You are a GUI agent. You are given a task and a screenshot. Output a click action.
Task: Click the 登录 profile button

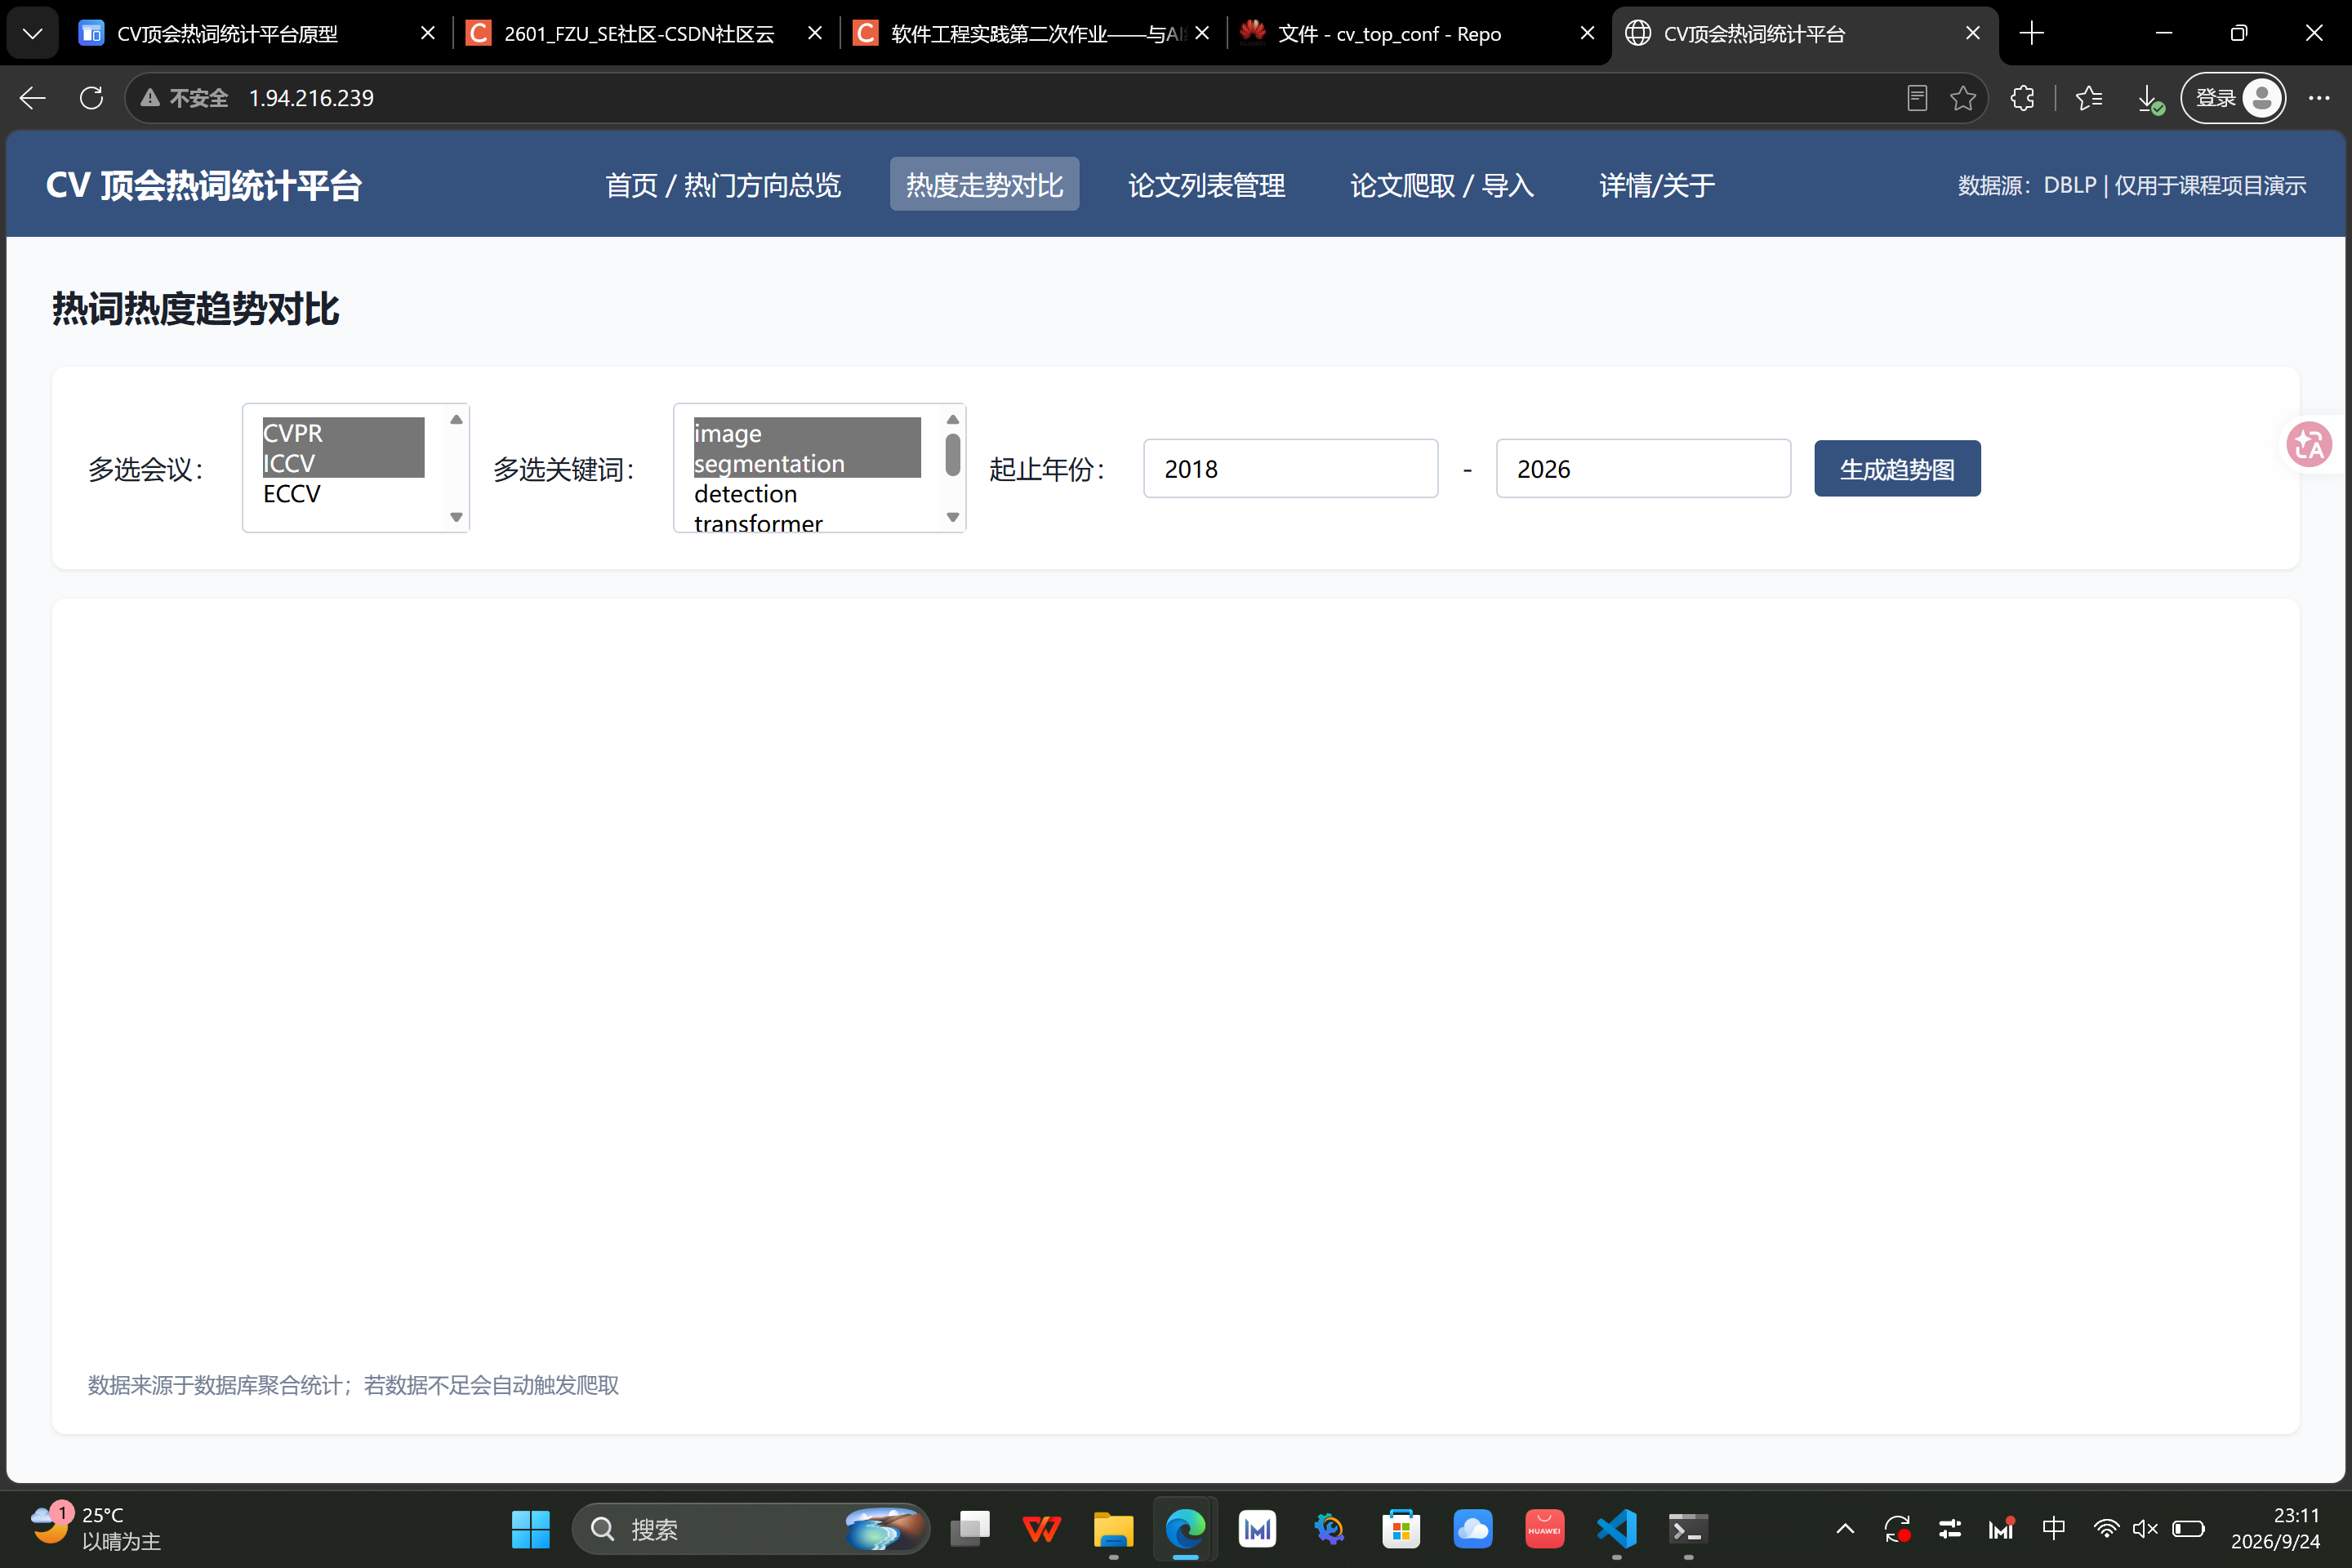2232,98
